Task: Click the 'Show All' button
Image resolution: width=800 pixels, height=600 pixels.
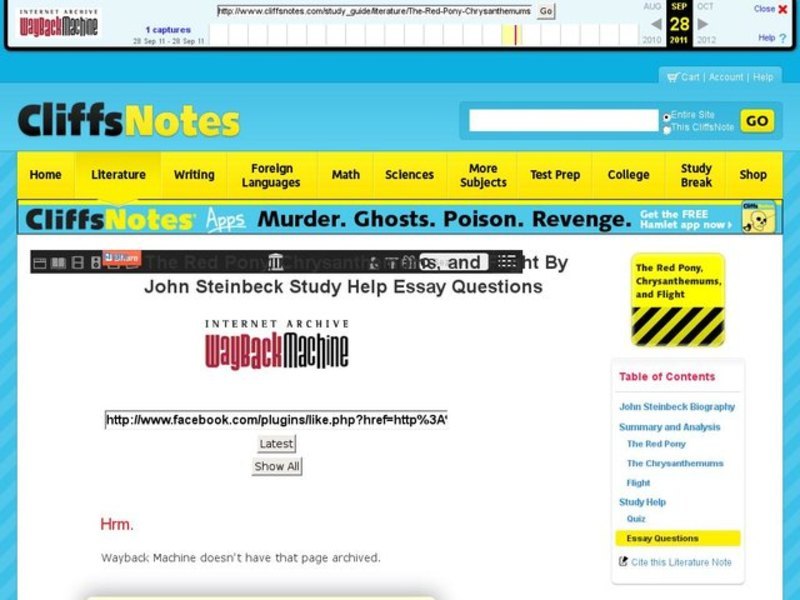Action: pos(276,465)
